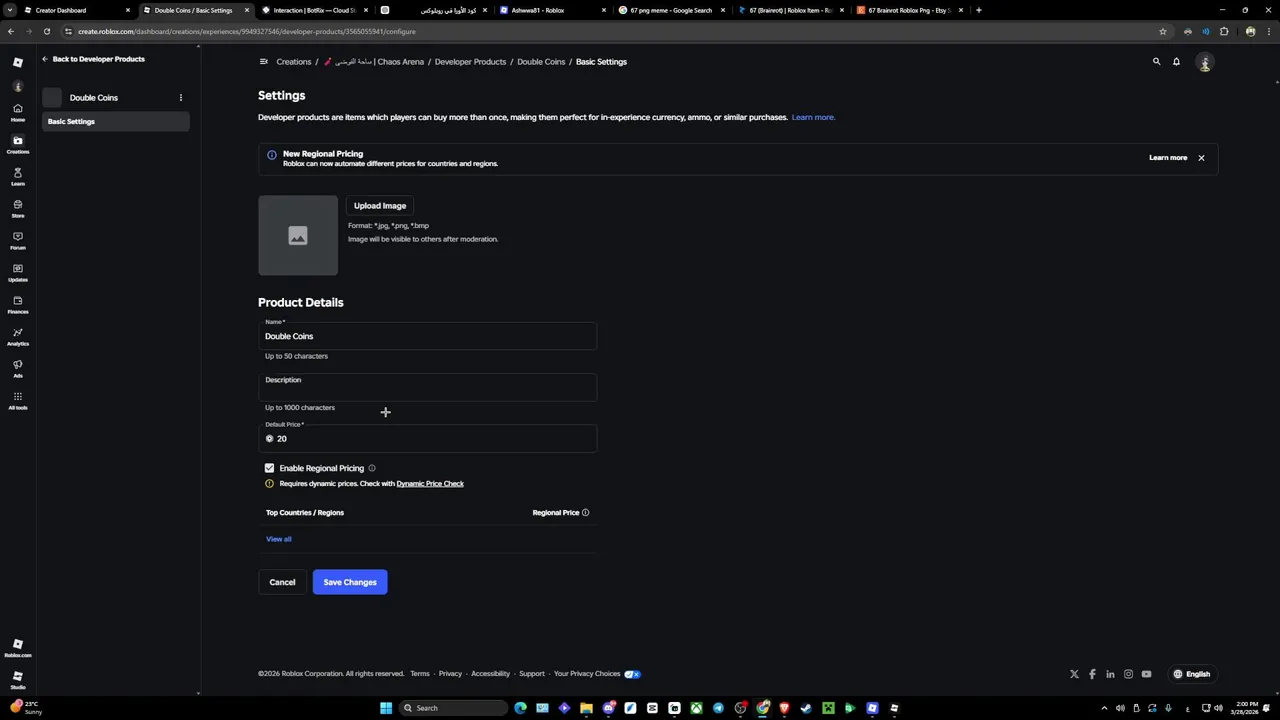Open the All tools grid icon
Screen dimensions: 1280x720
click(x=18, y=400)
